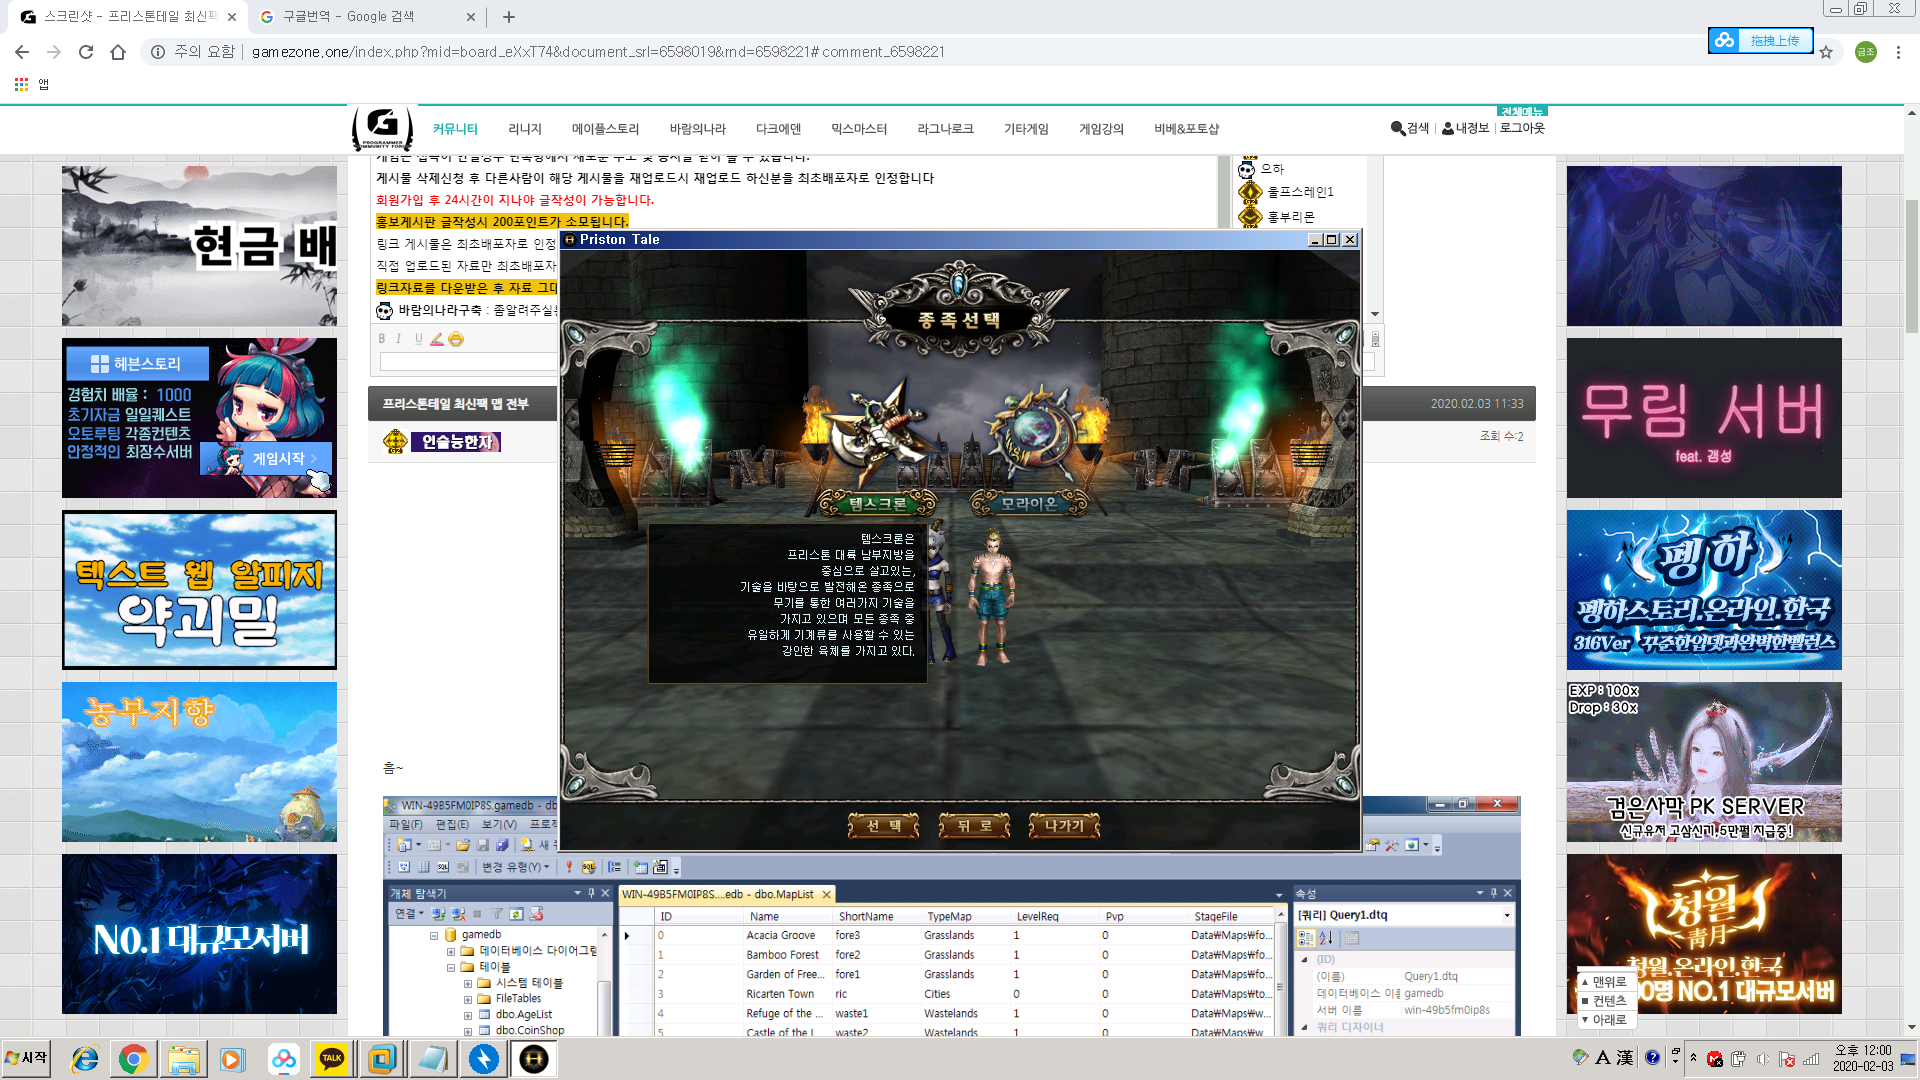Viewport: 1920px width, 1080px height.
Task: Log out with 로그아웃
Action: tap(1522, 128)
